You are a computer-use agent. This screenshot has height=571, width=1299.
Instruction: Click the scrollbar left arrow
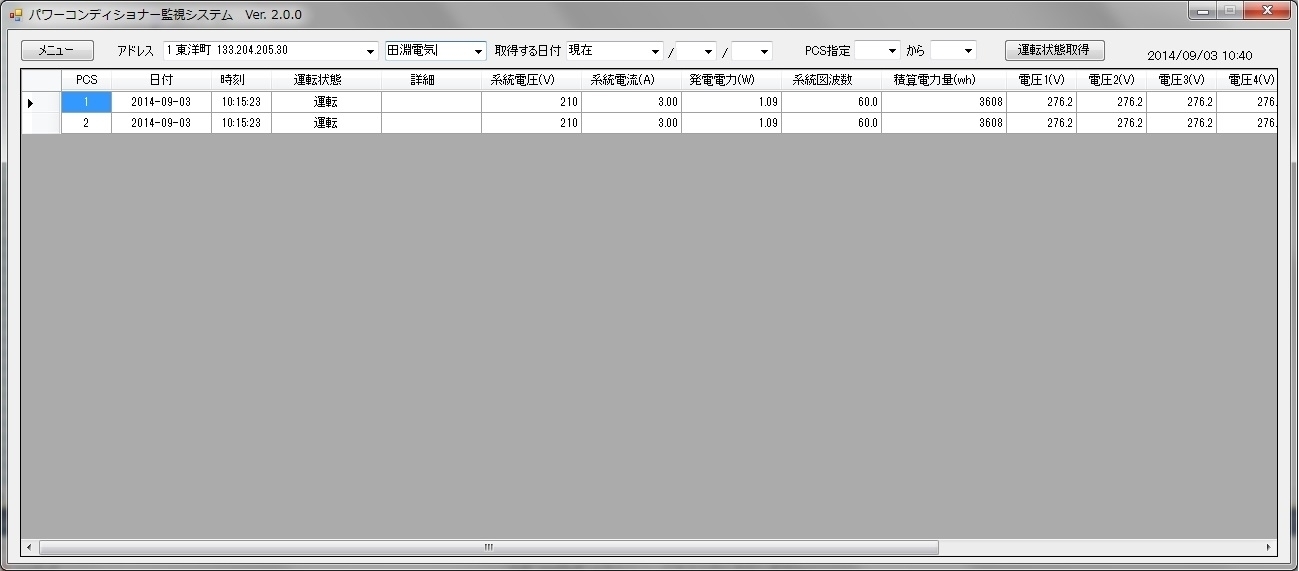[30, 547]
